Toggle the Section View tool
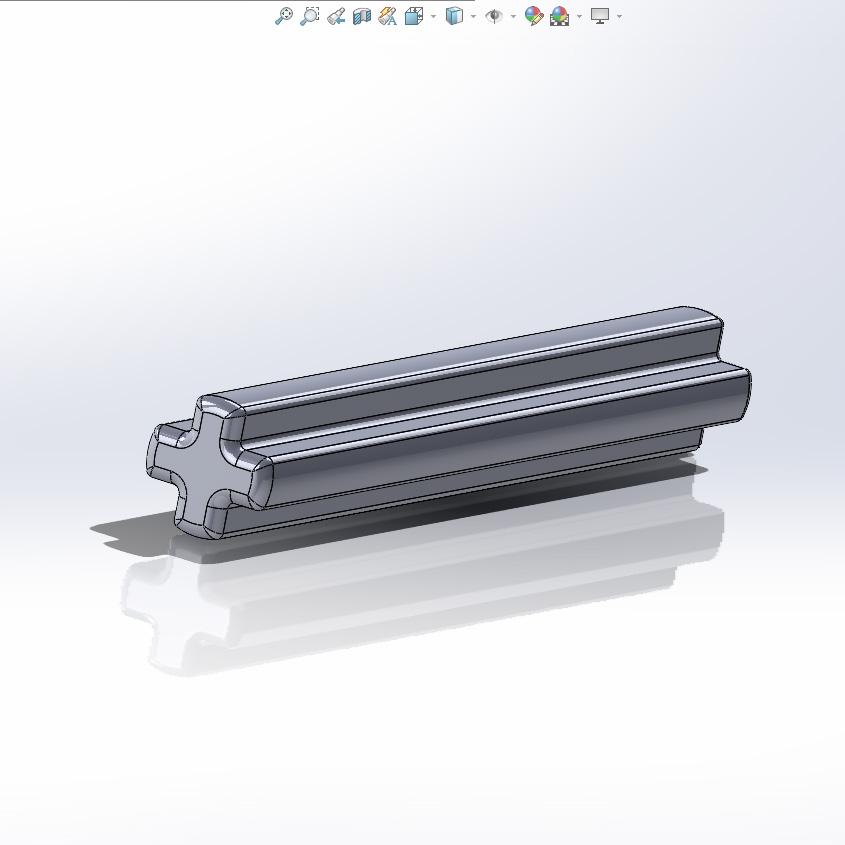This screenshot has height=845, width=845. click(x=362, y=16)
